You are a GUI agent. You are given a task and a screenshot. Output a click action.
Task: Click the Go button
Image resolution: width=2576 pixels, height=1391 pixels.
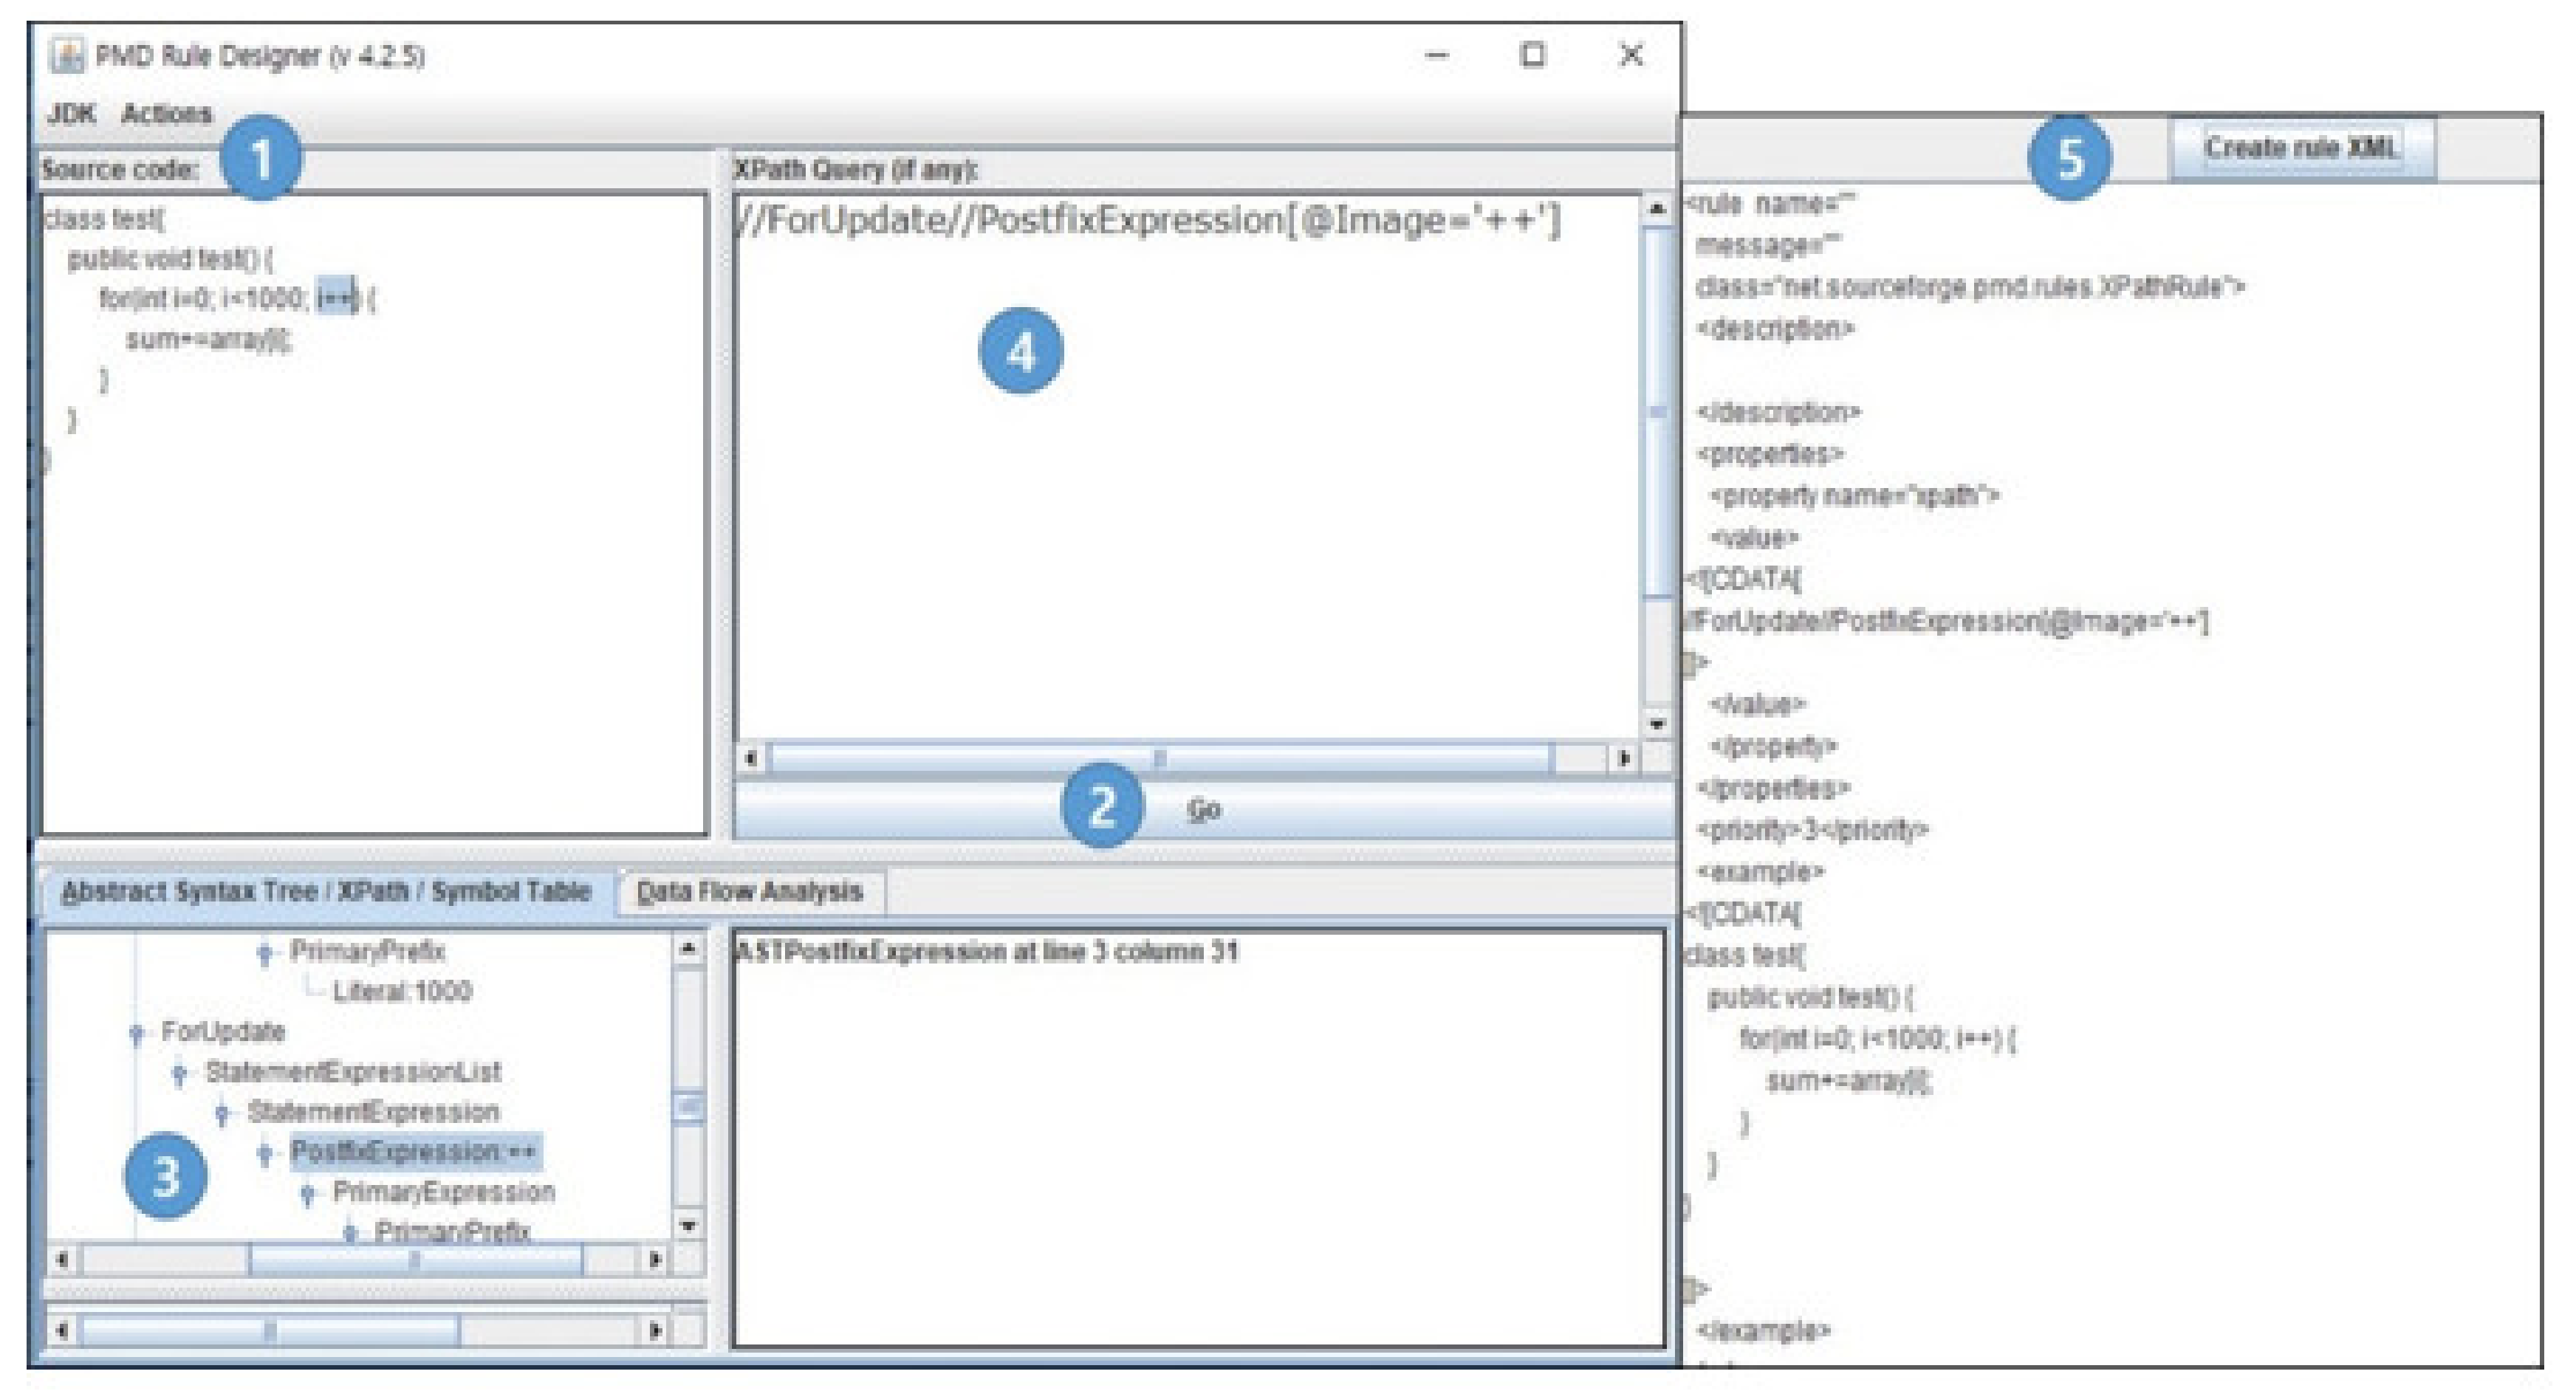click(x=1204, y=809)
